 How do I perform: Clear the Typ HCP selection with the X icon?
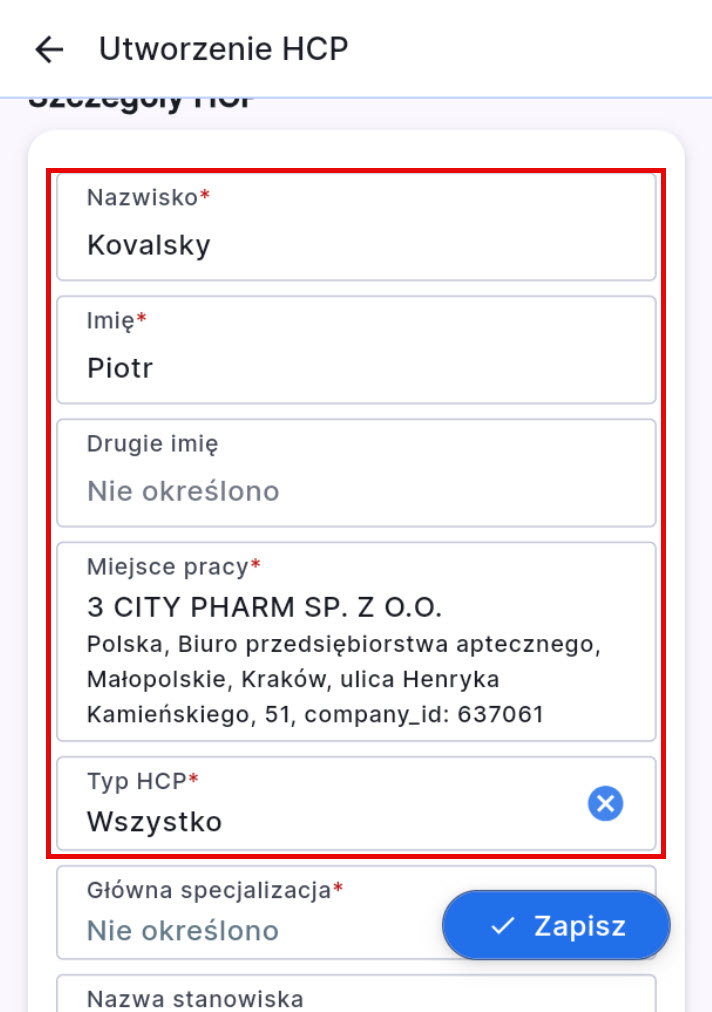(605, 803)
